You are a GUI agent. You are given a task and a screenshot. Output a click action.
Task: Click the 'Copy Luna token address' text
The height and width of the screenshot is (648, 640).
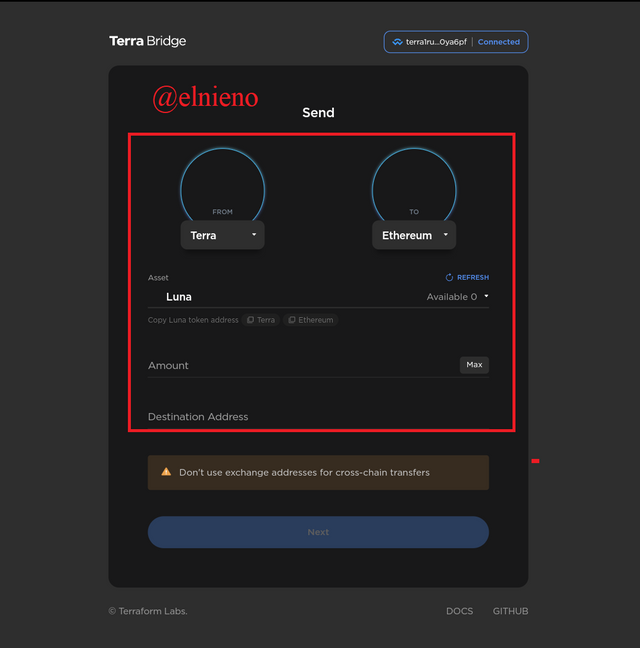tap(193, 320)
